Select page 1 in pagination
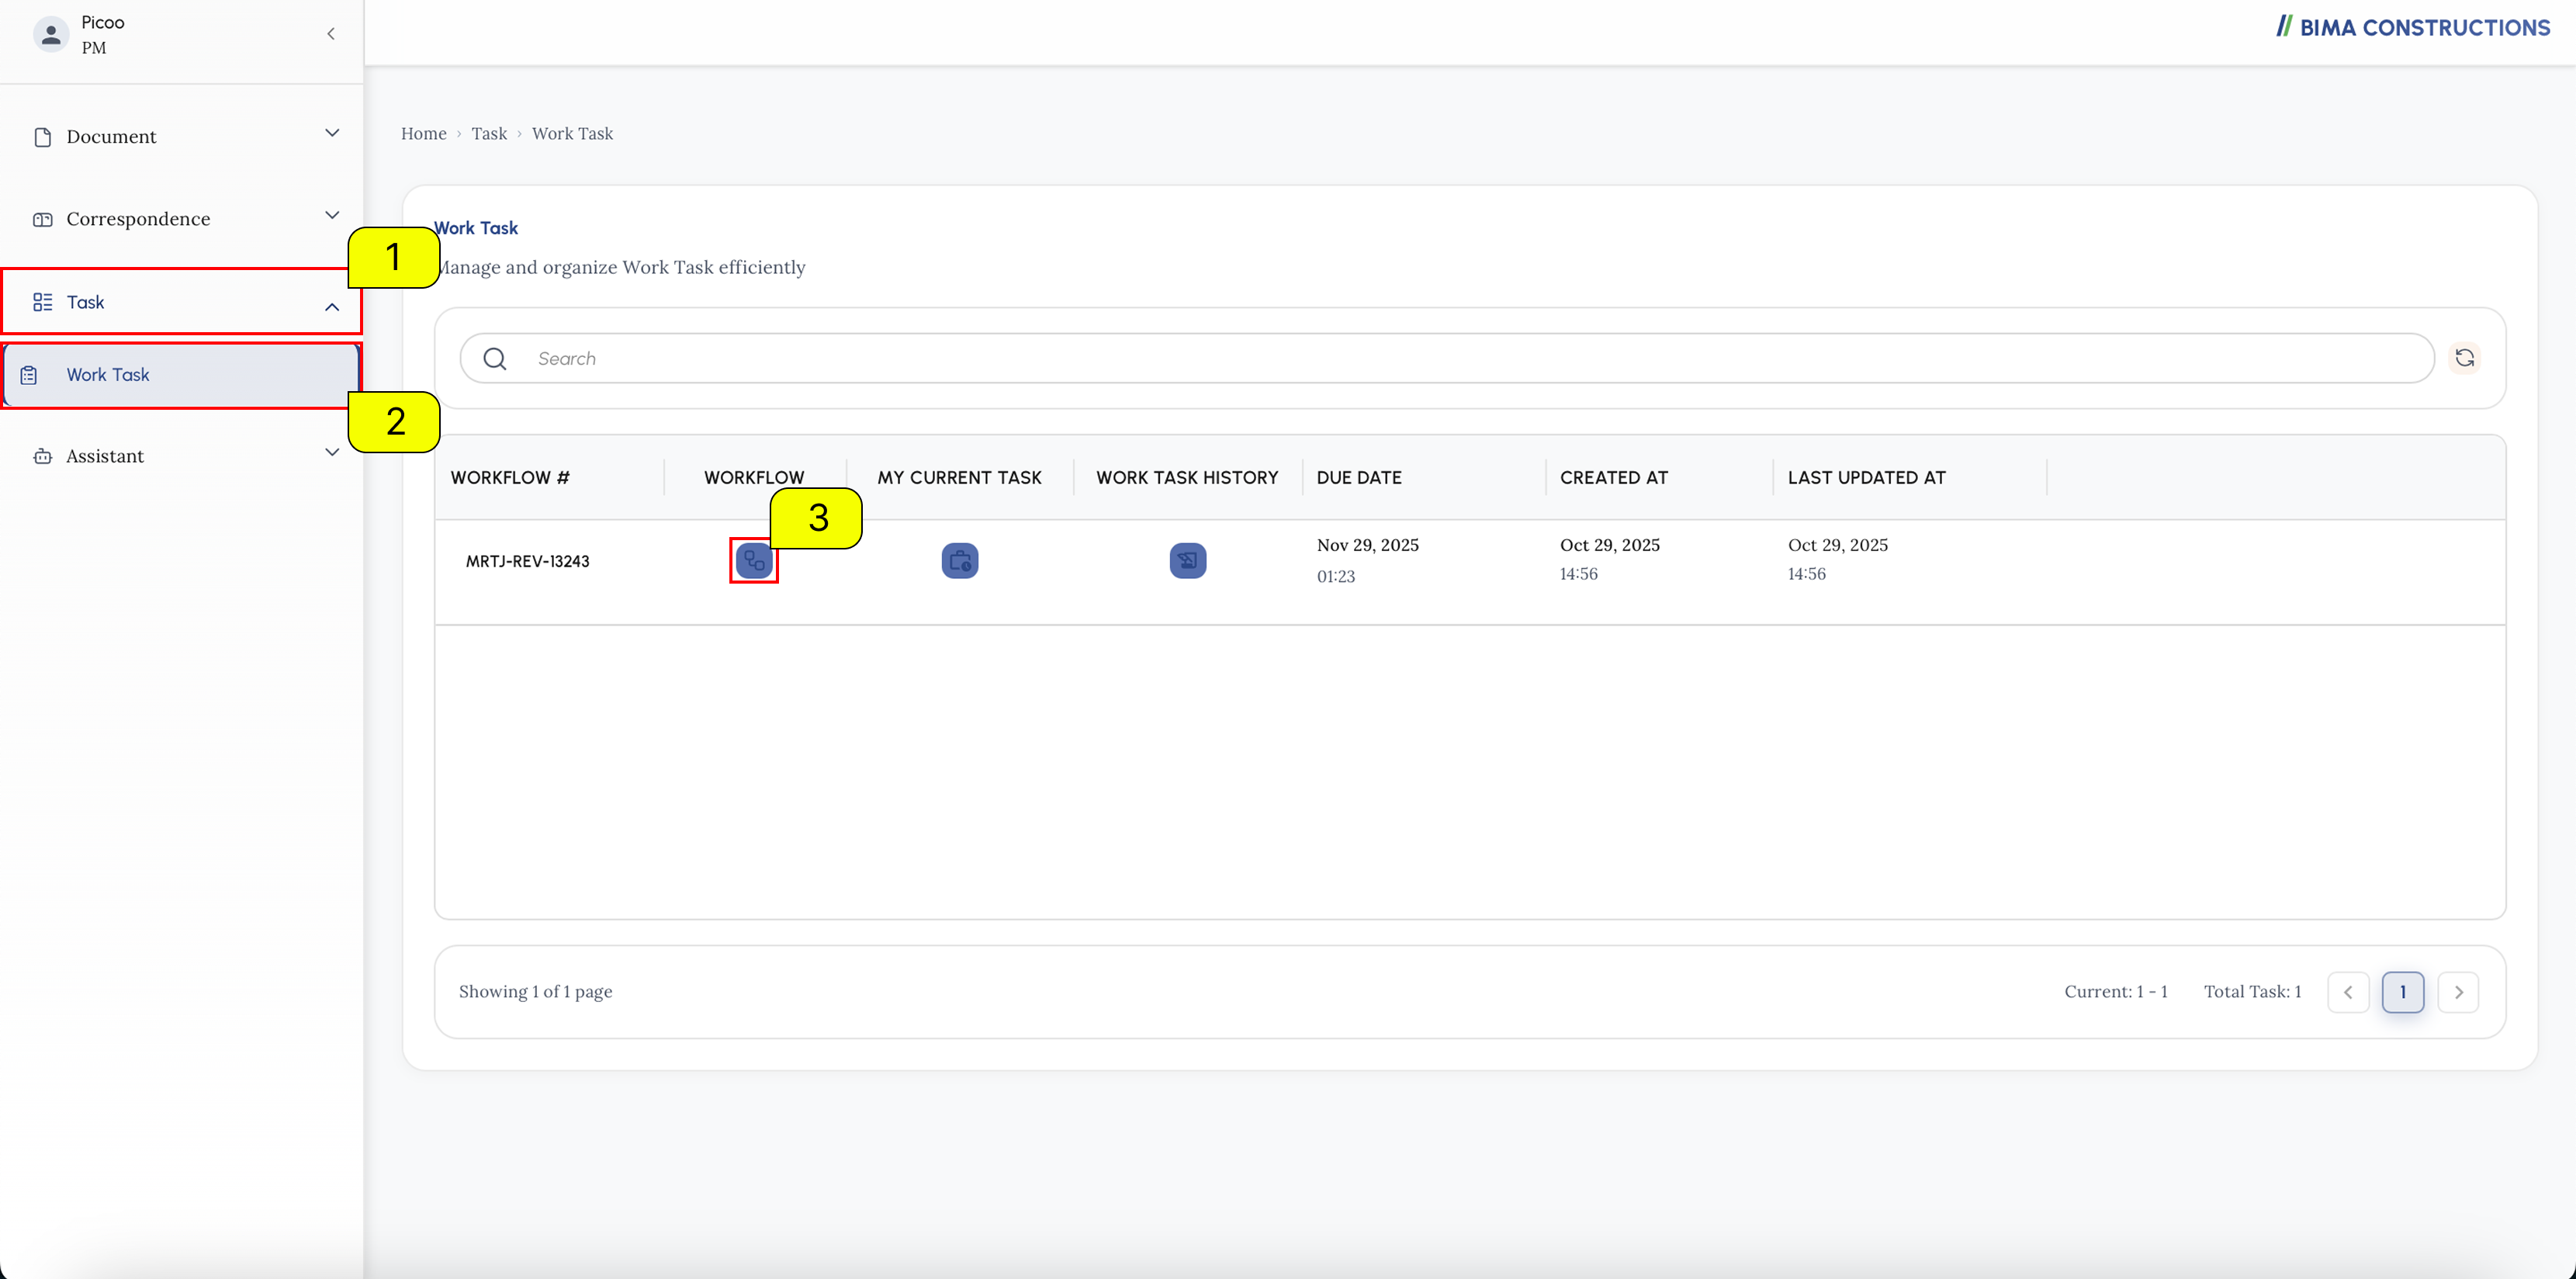This screenshot has height=1279, width=2576. [x=2403, y=992]
